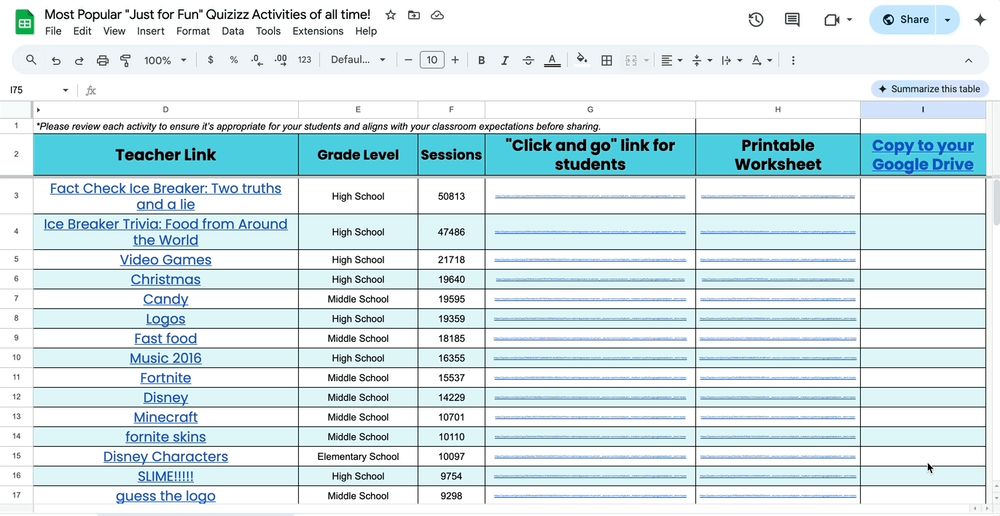This screenshot has width=1000, height=516.
Task: Decrease font size with minus button
Action: (x=408, y=60)
